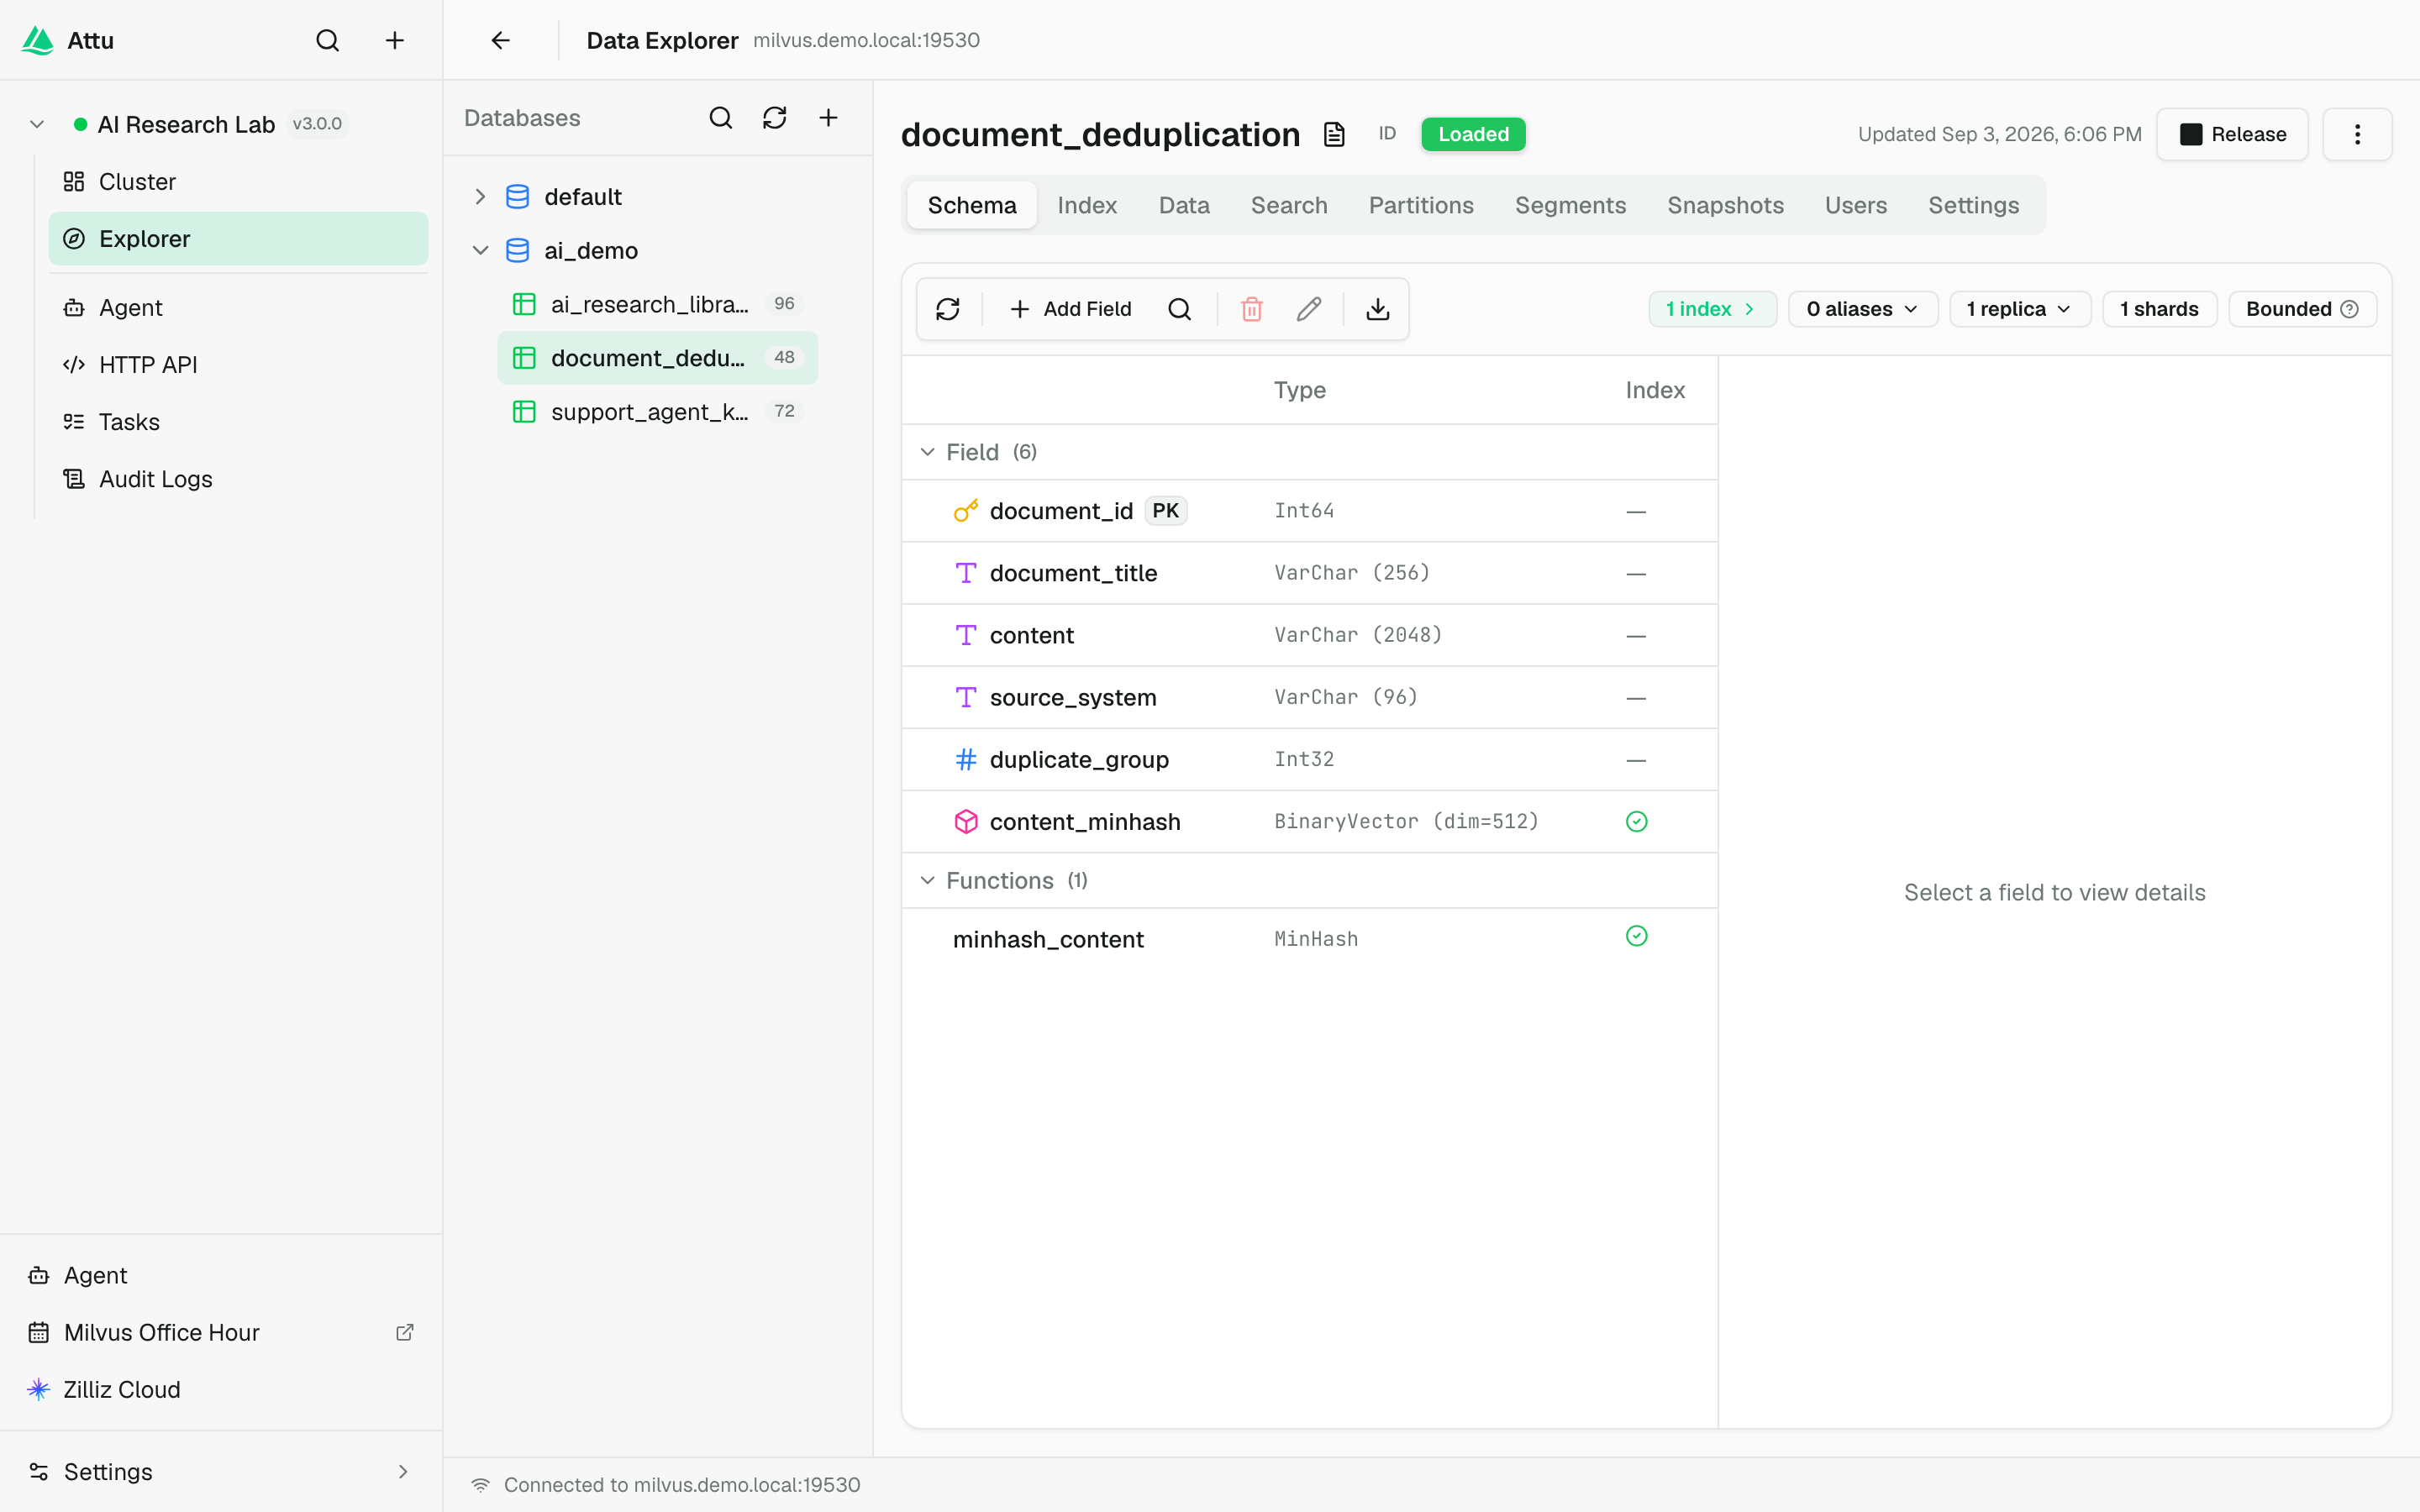
Task: Collapse the AI Research Lab connection
Action: [x=37, y=124]
